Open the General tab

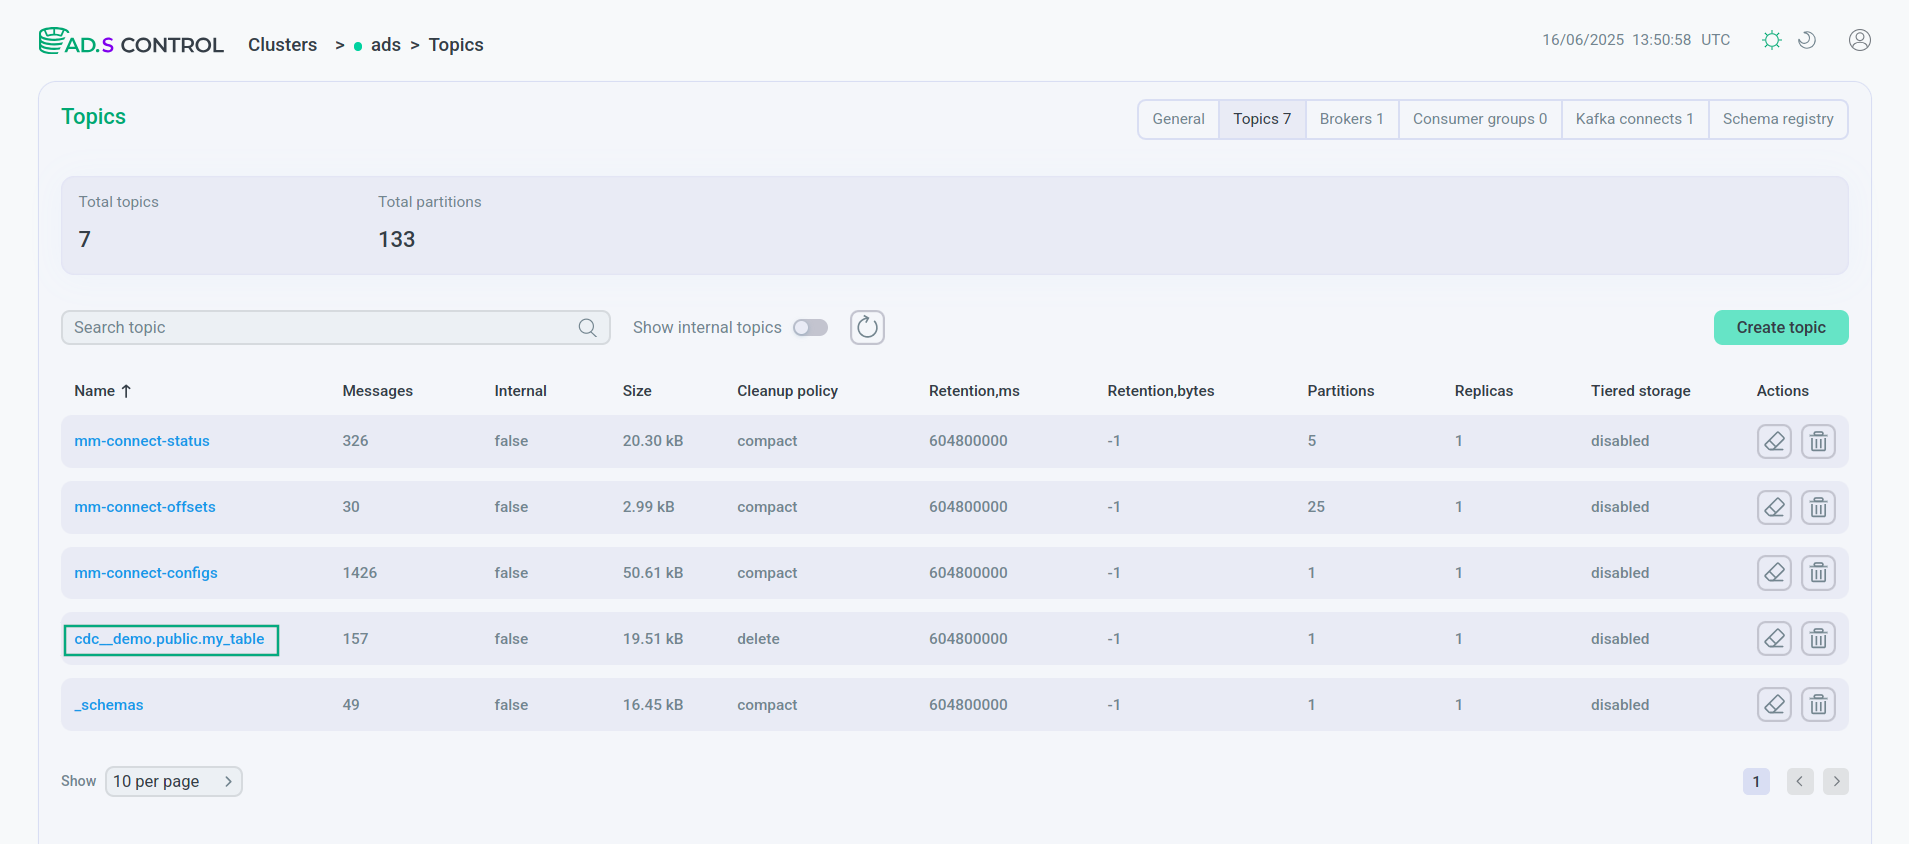(x=1178, y=119)
